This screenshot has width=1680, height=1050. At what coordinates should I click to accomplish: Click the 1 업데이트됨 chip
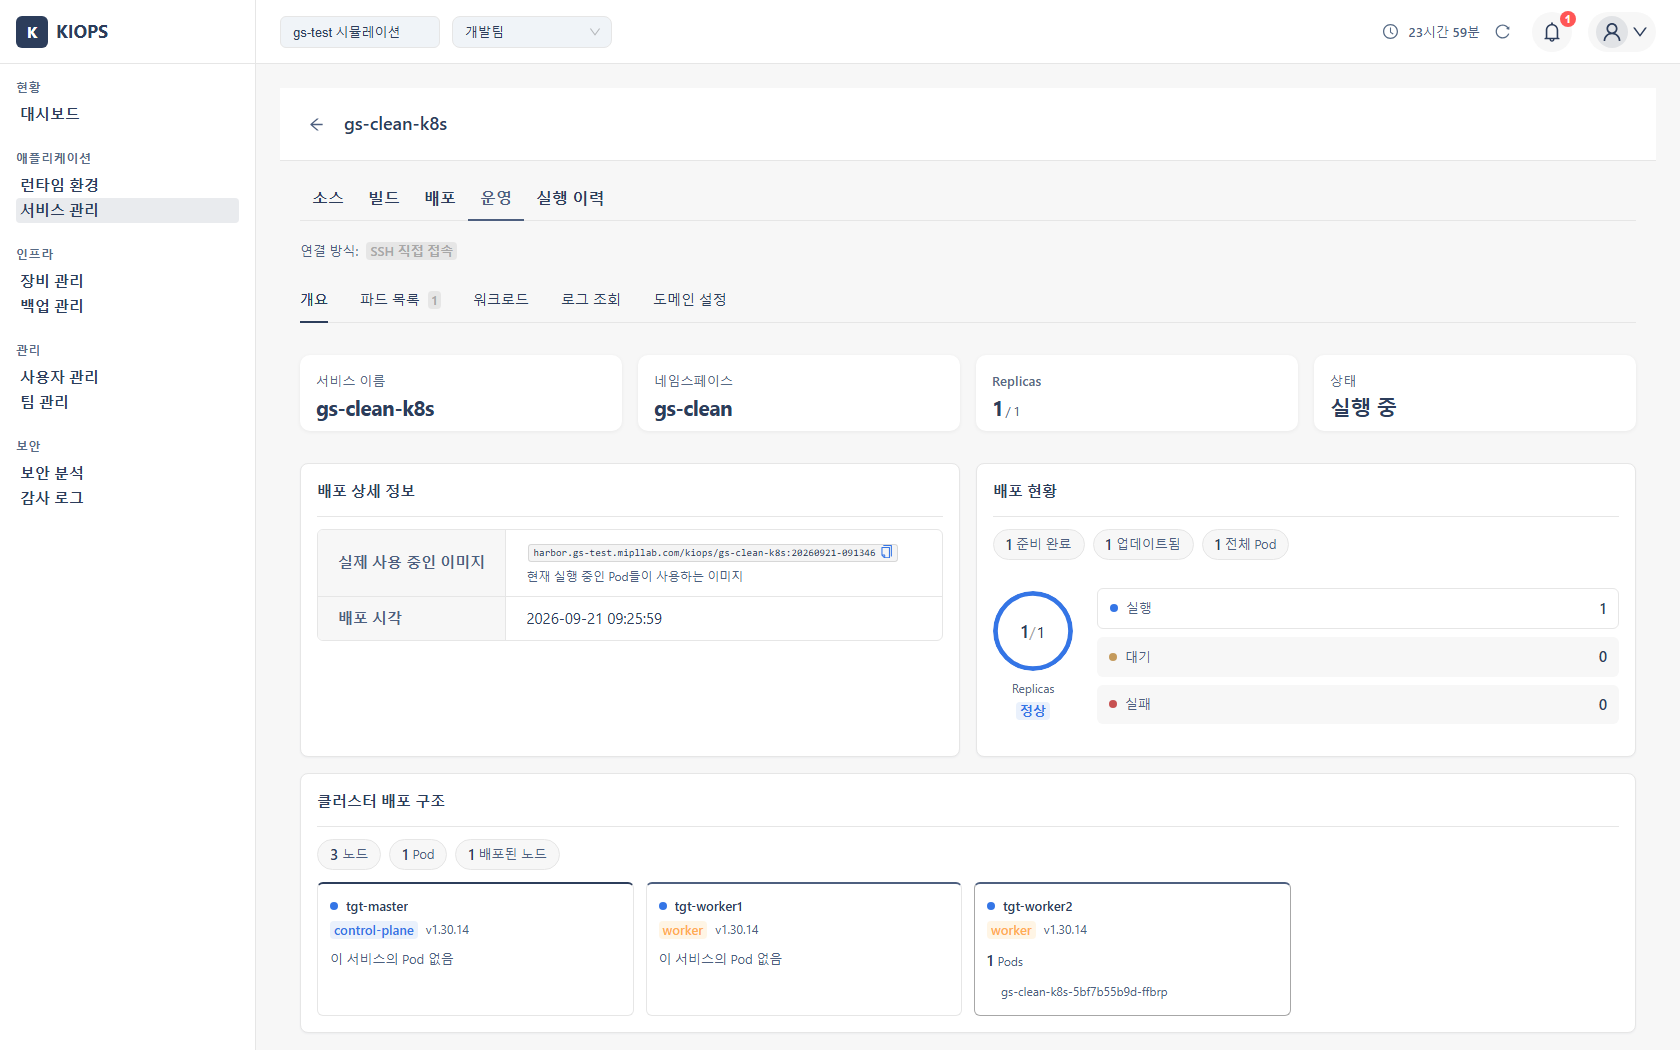1143,544
